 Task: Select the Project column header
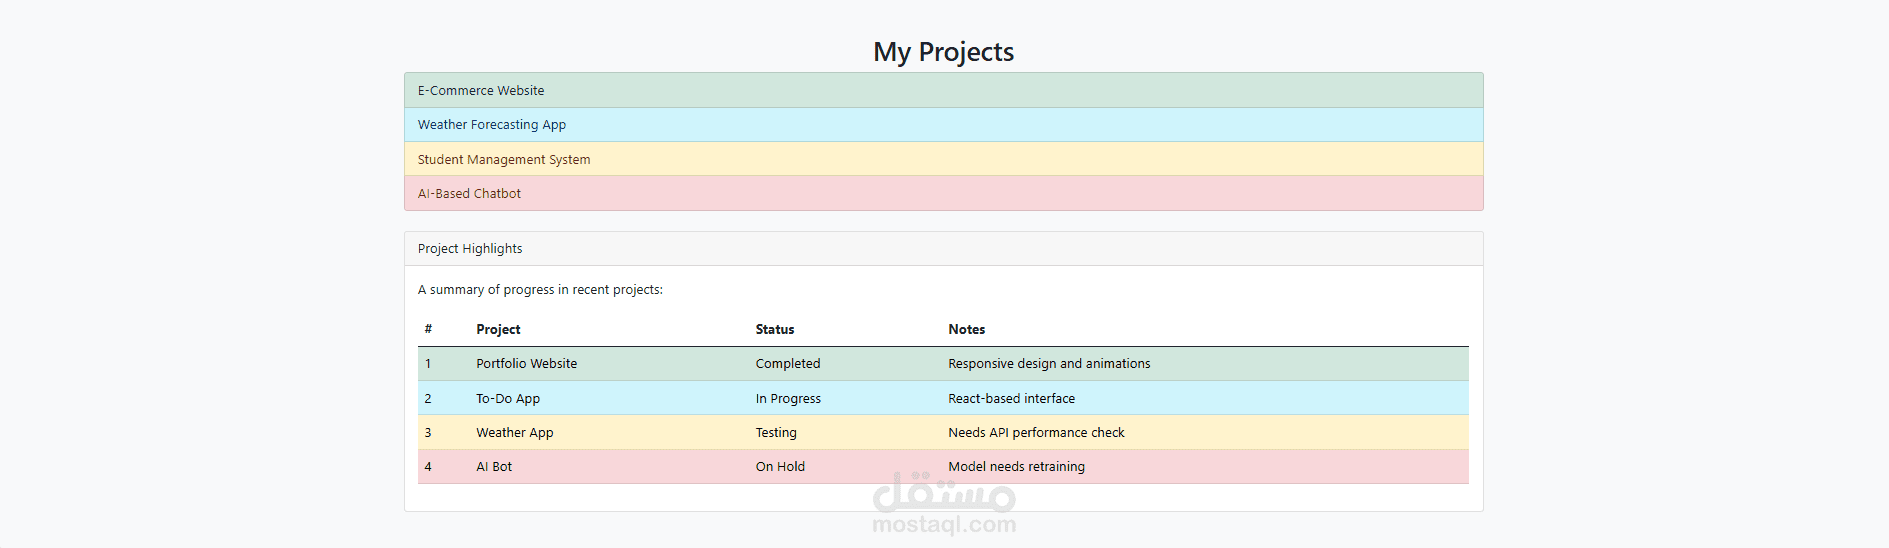[498, 329]
